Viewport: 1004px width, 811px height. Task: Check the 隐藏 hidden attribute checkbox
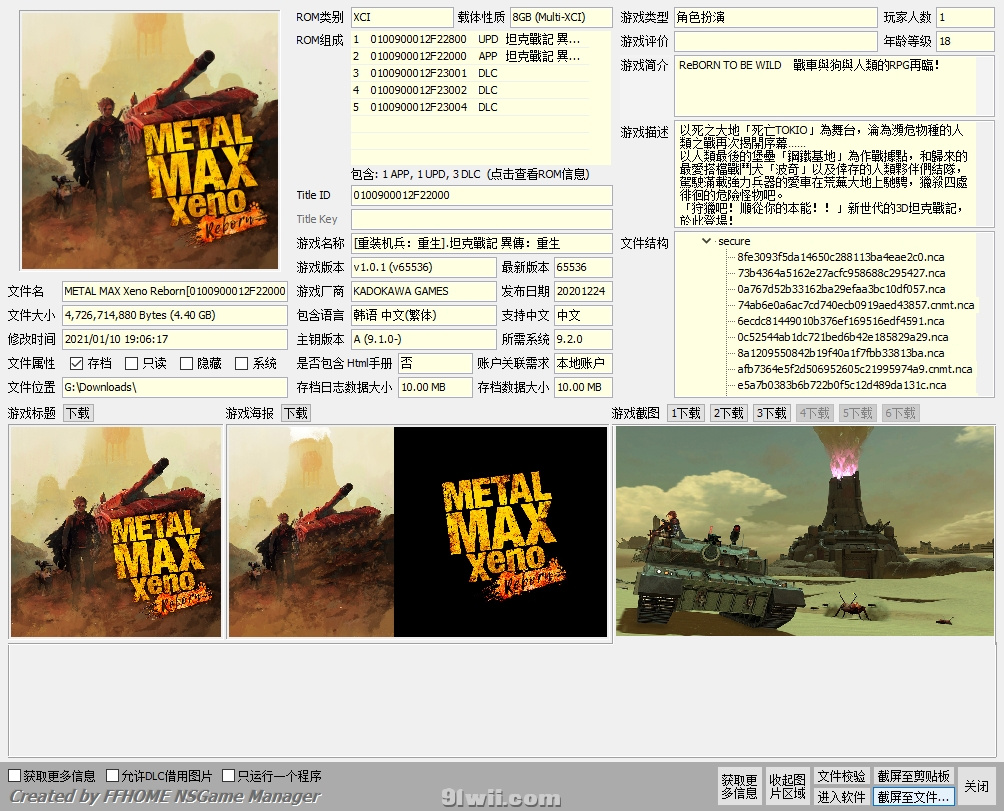pos(186,364)
